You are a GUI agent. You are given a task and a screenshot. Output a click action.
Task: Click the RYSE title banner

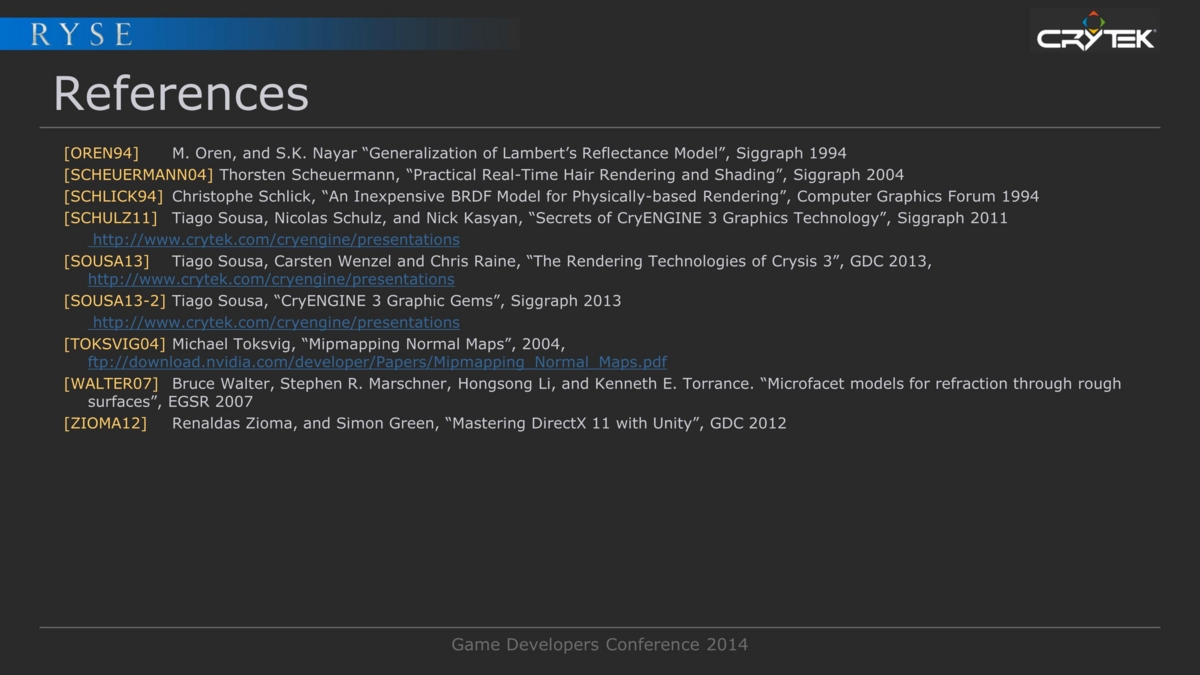(x=259, y=34)
